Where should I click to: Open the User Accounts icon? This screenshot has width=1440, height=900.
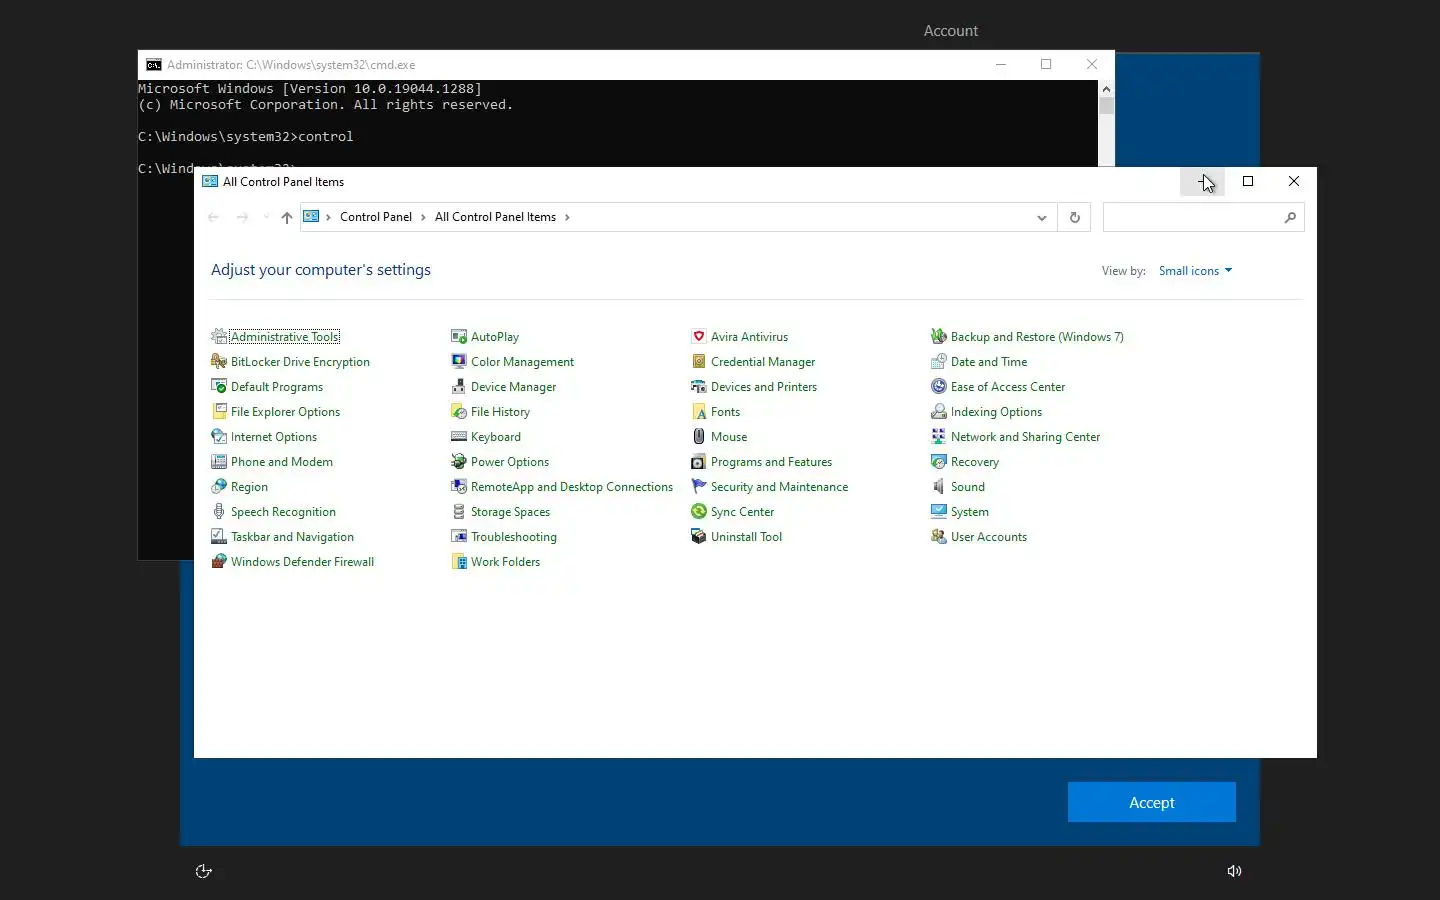[939, 536]
